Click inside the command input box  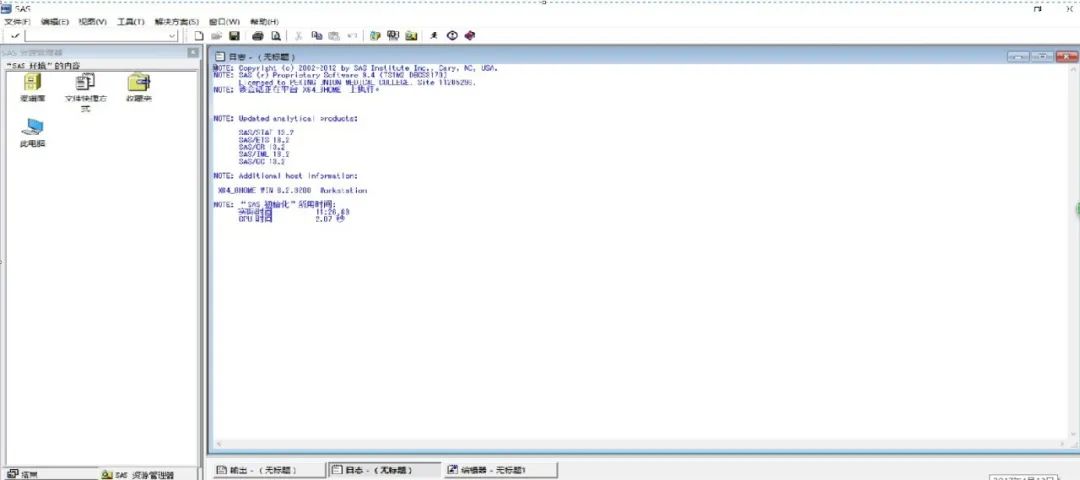point(95,36)
